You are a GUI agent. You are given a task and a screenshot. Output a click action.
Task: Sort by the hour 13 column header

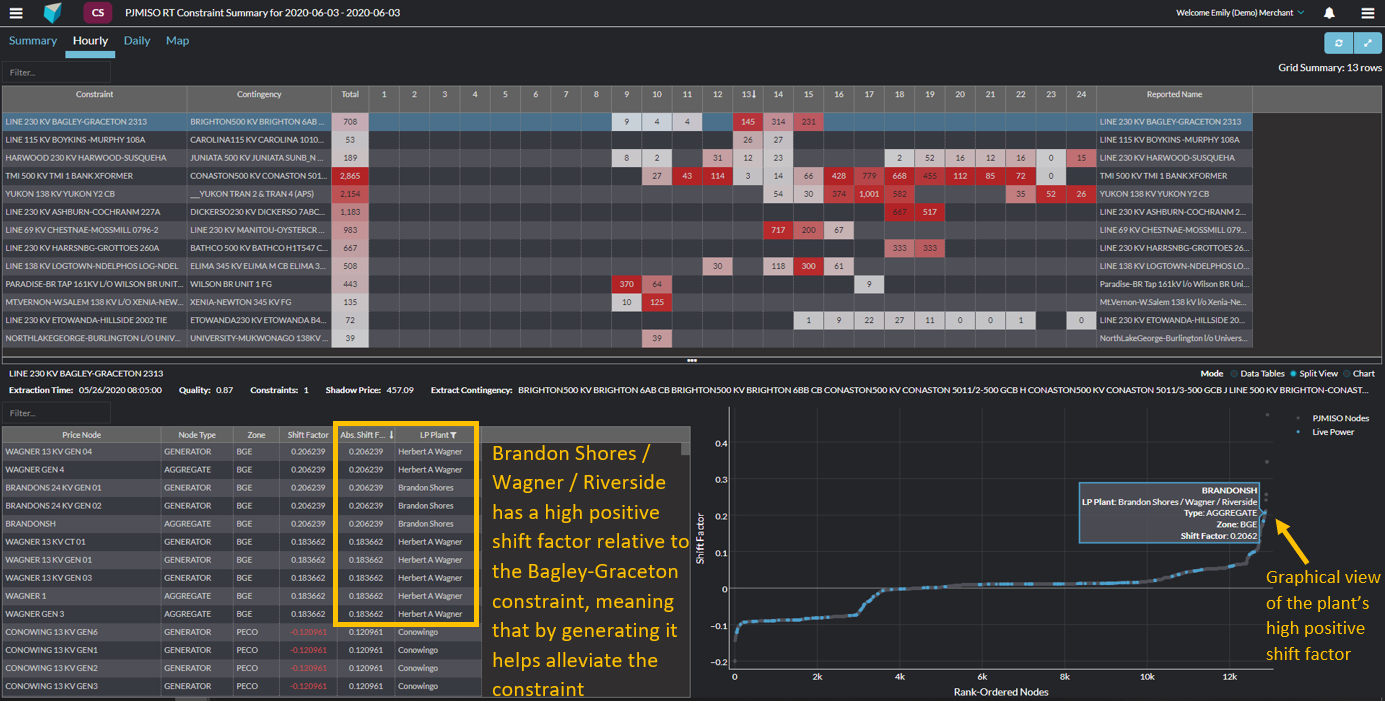pyautogui.click(x=747, y=94)
